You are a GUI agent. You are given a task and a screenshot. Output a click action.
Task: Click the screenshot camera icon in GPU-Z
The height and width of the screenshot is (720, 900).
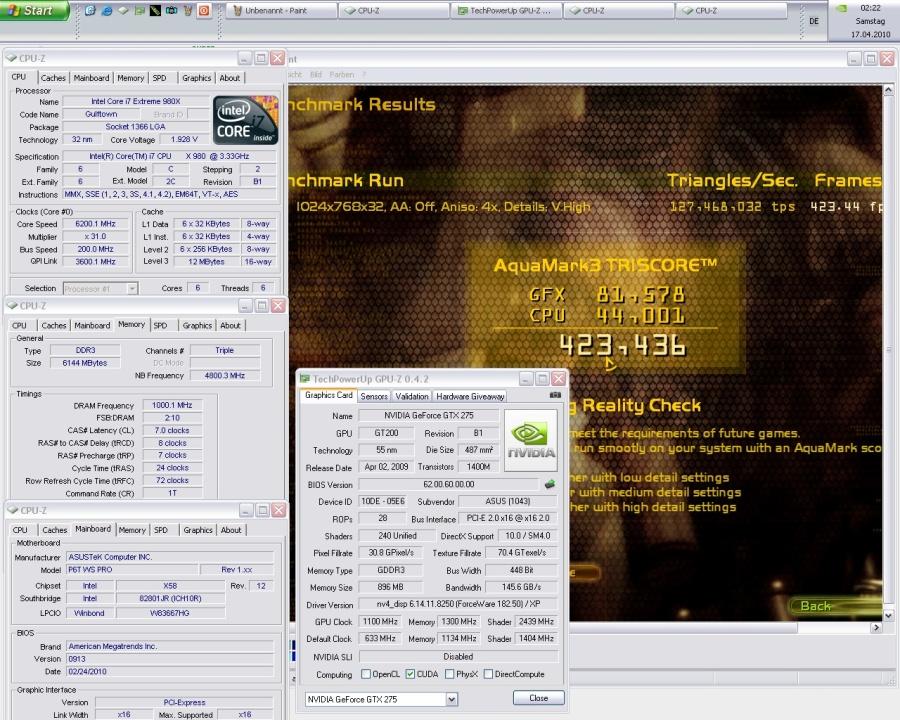click(555, 395)
